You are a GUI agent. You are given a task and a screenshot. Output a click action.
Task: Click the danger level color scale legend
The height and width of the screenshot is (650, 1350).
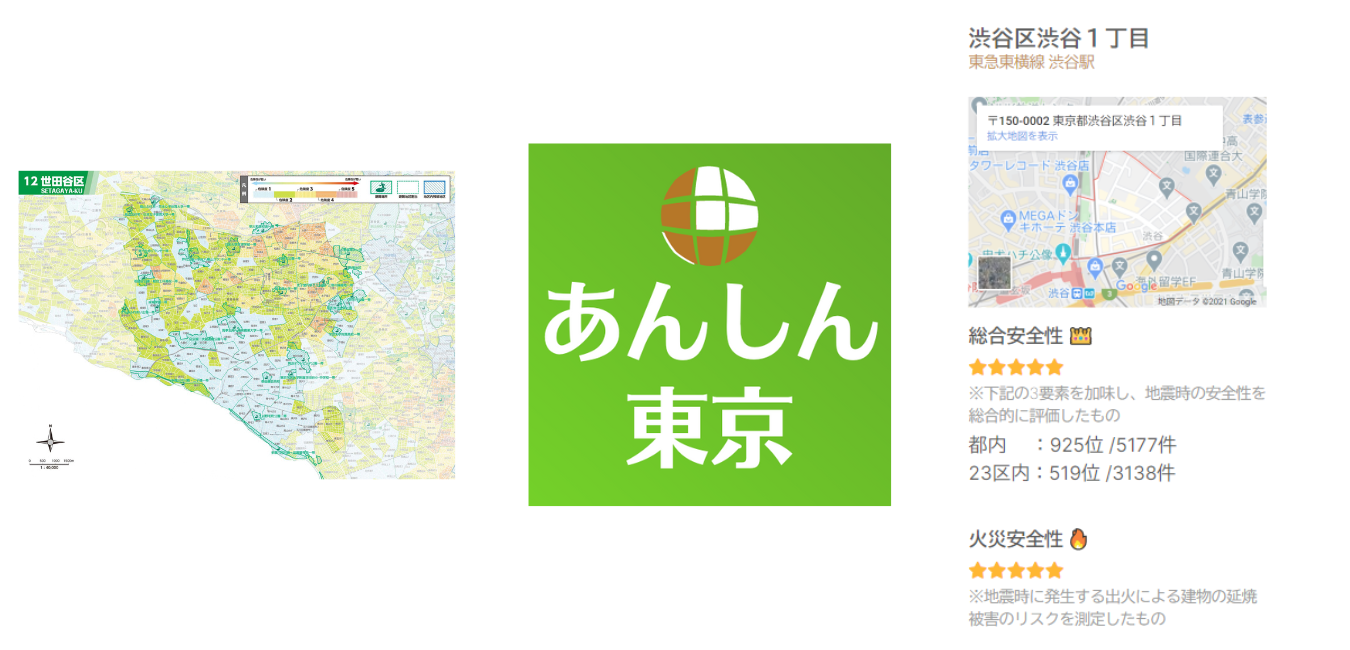tap(303, 189)
